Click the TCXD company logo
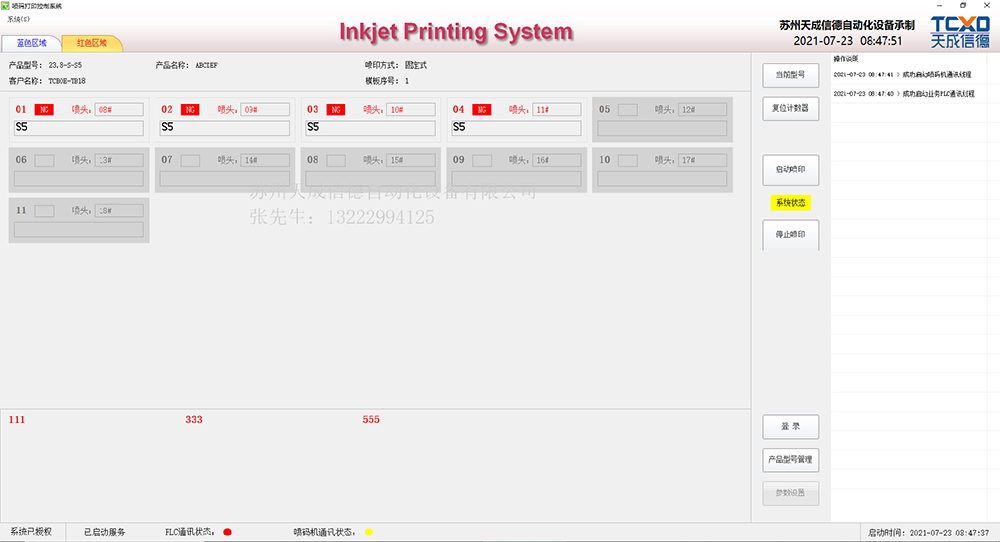Image resolution: width=1000 pixels, height=542 pixels. point(960,31)
